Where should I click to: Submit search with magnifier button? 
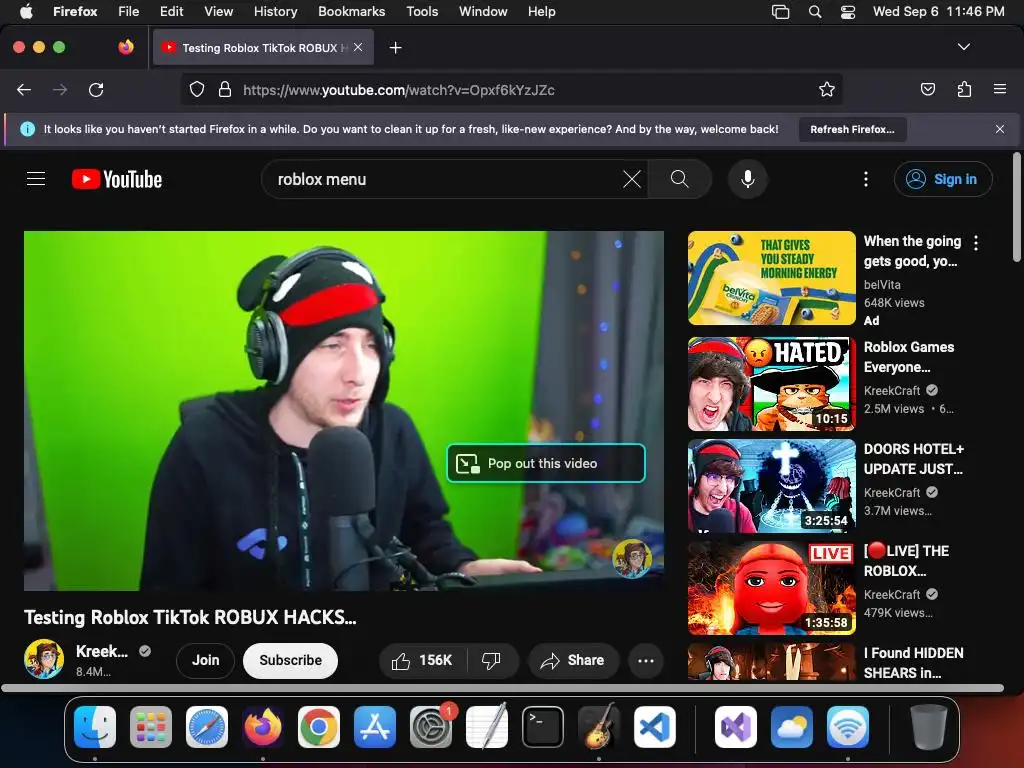coord(680,179)
